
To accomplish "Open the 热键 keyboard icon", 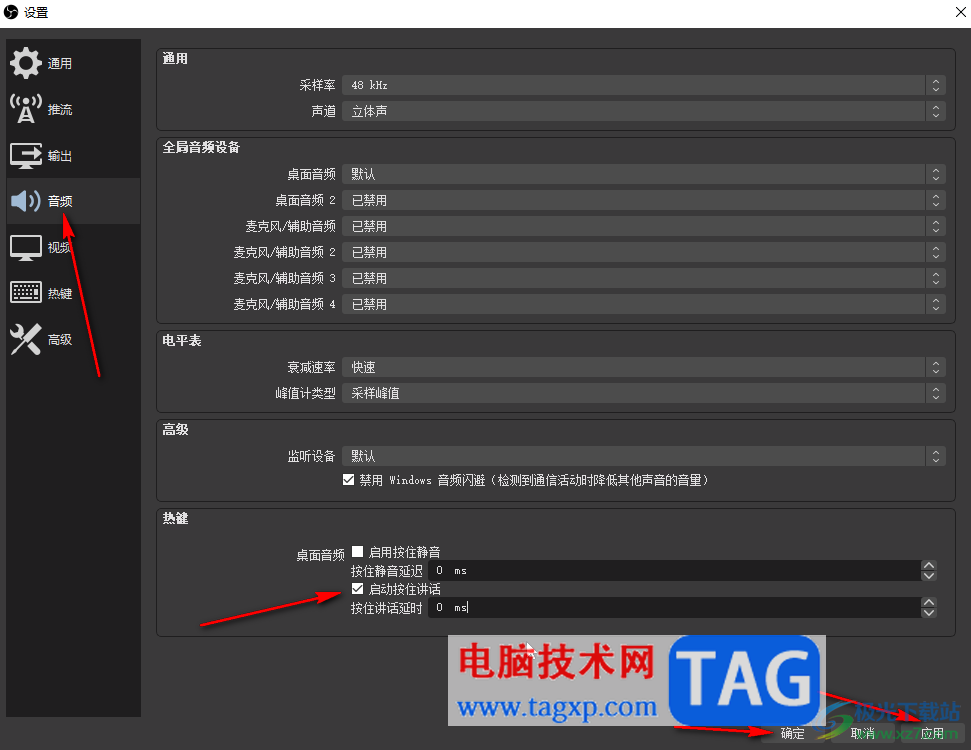I will (25, 293).
